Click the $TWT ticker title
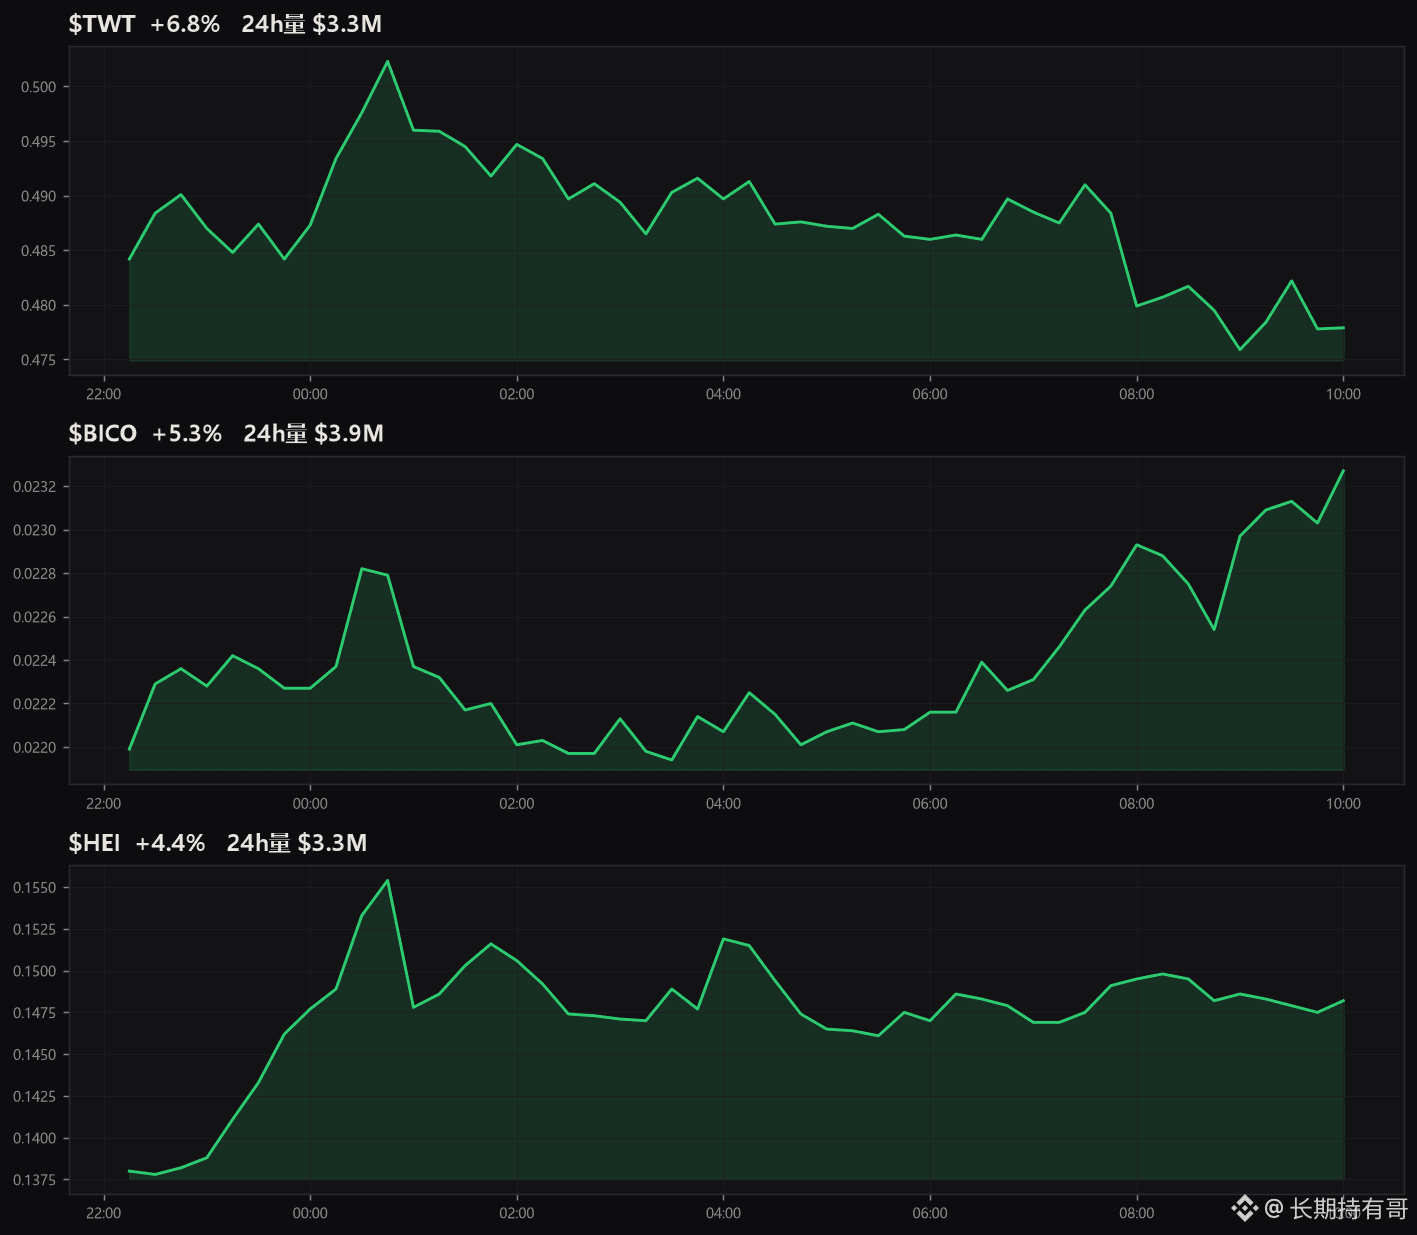 (x=102, y=24)
